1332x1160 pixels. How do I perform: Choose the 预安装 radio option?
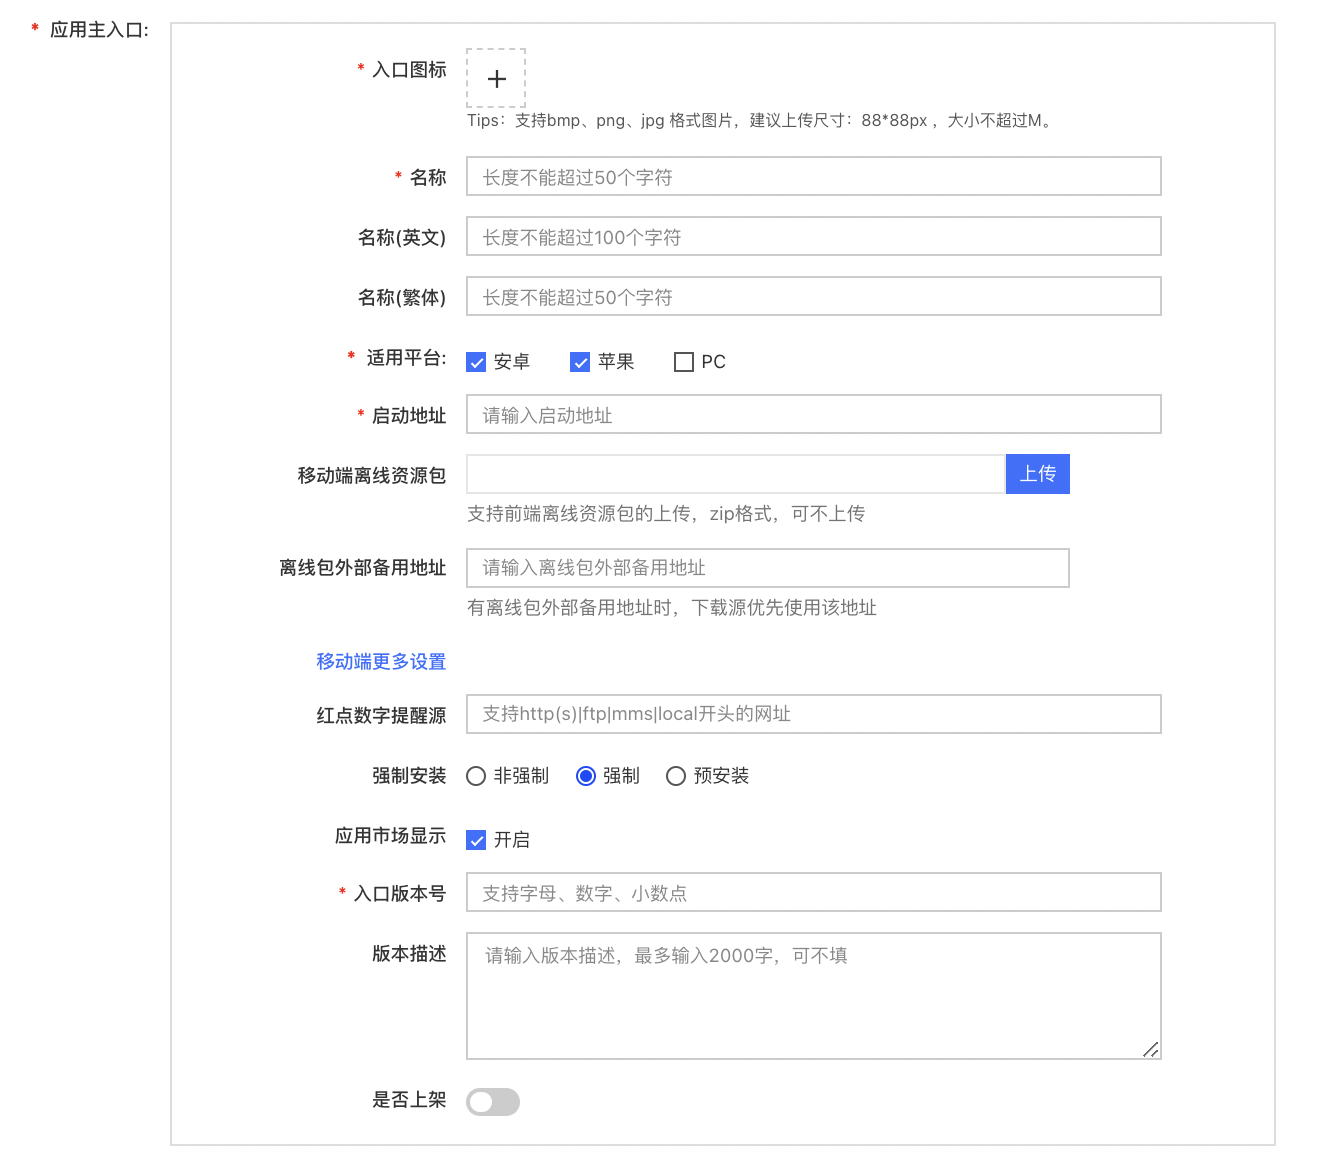click(676, 776)
